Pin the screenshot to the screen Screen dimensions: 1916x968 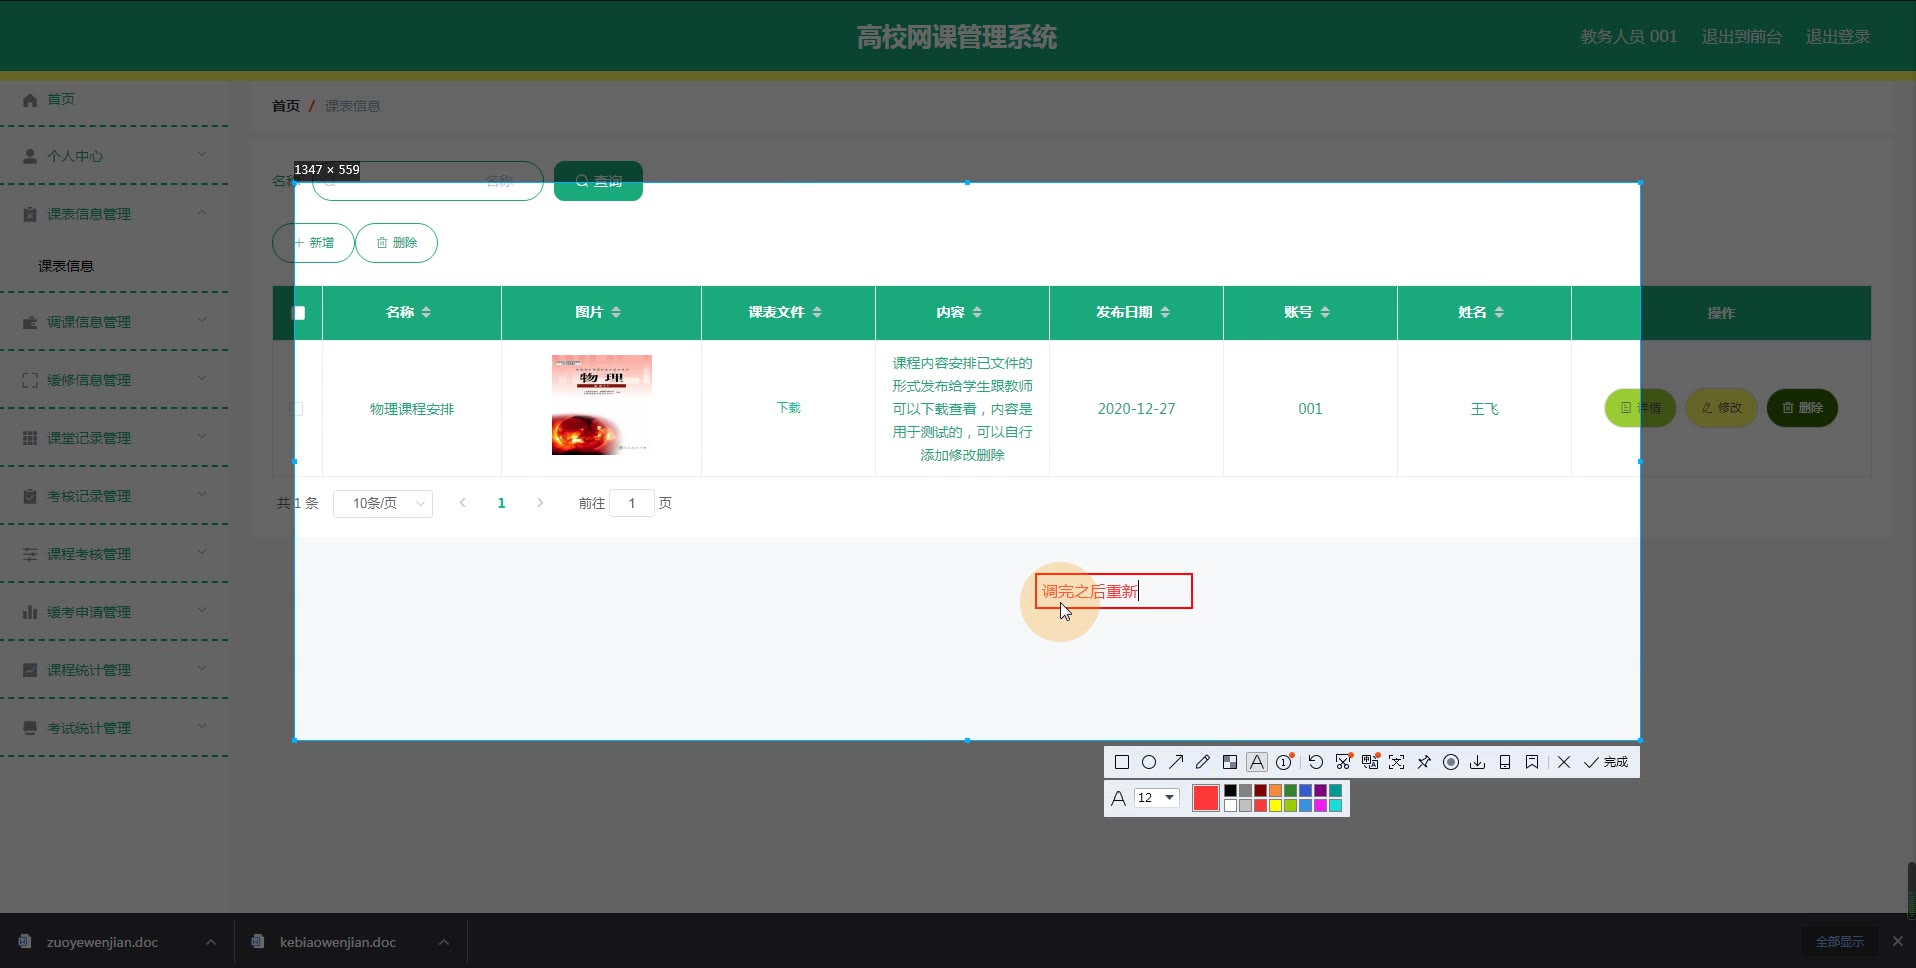pos(1424,762)
